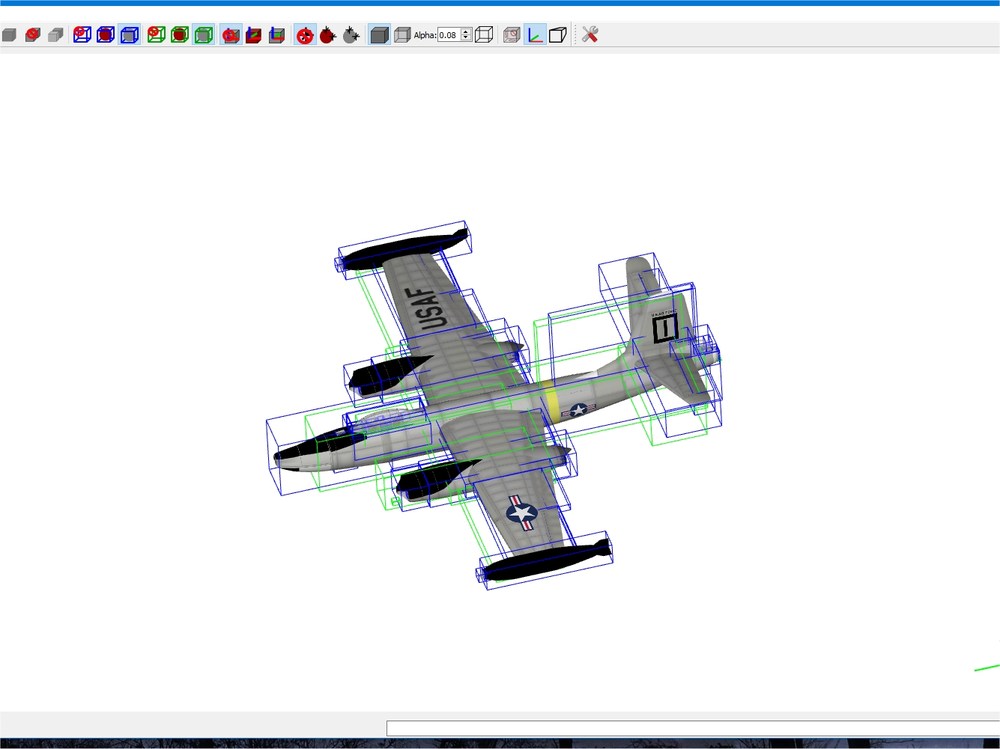Open the wrench and screwdriver settings tool
This screenshot has width=1000, height=749.
click(590, 34)
